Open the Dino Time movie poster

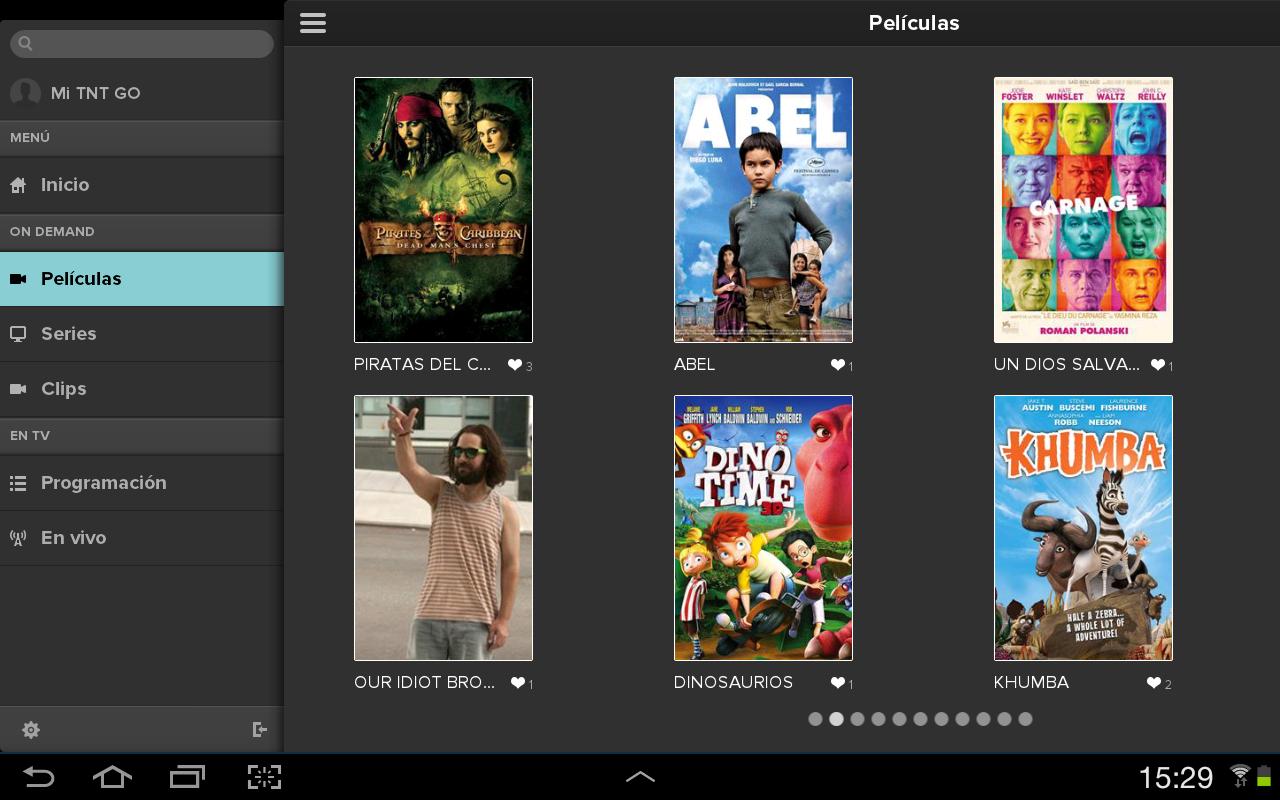click(763, 528)
